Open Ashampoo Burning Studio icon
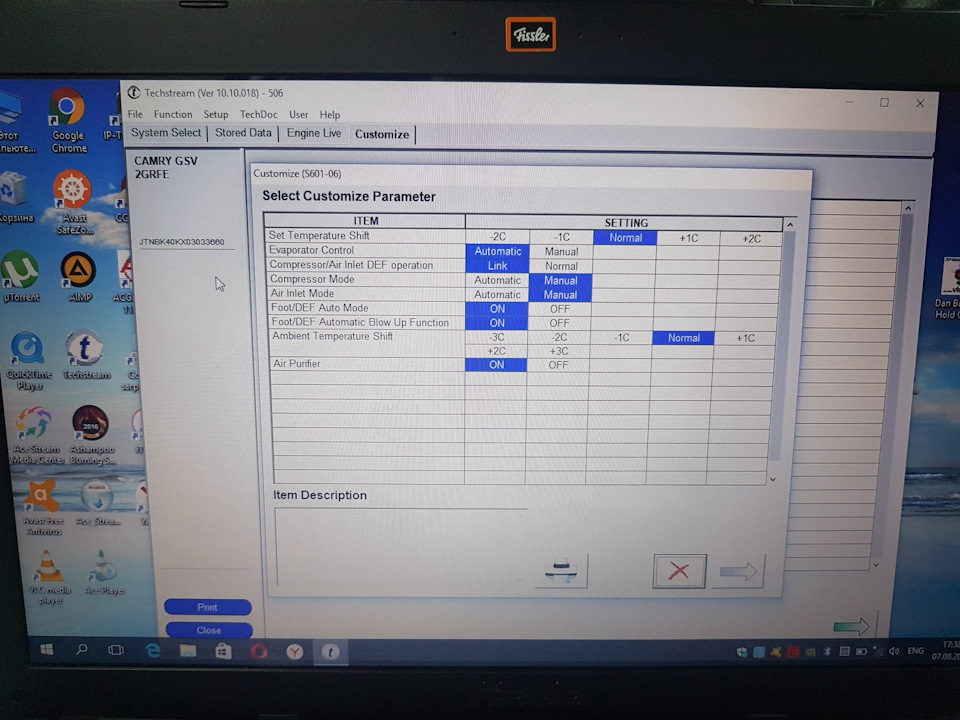960x720 pixels. click(91, 435)
